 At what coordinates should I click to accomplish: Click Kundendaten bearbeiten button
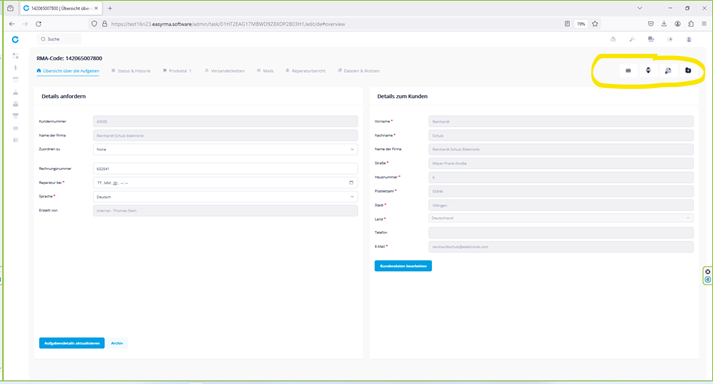[403, 266]
